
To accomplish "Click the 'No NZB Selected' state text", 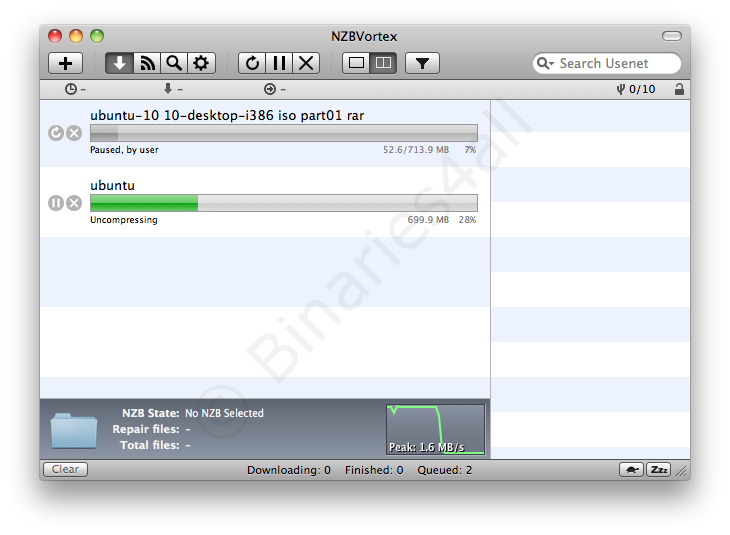I will click(x=224, y=413).
